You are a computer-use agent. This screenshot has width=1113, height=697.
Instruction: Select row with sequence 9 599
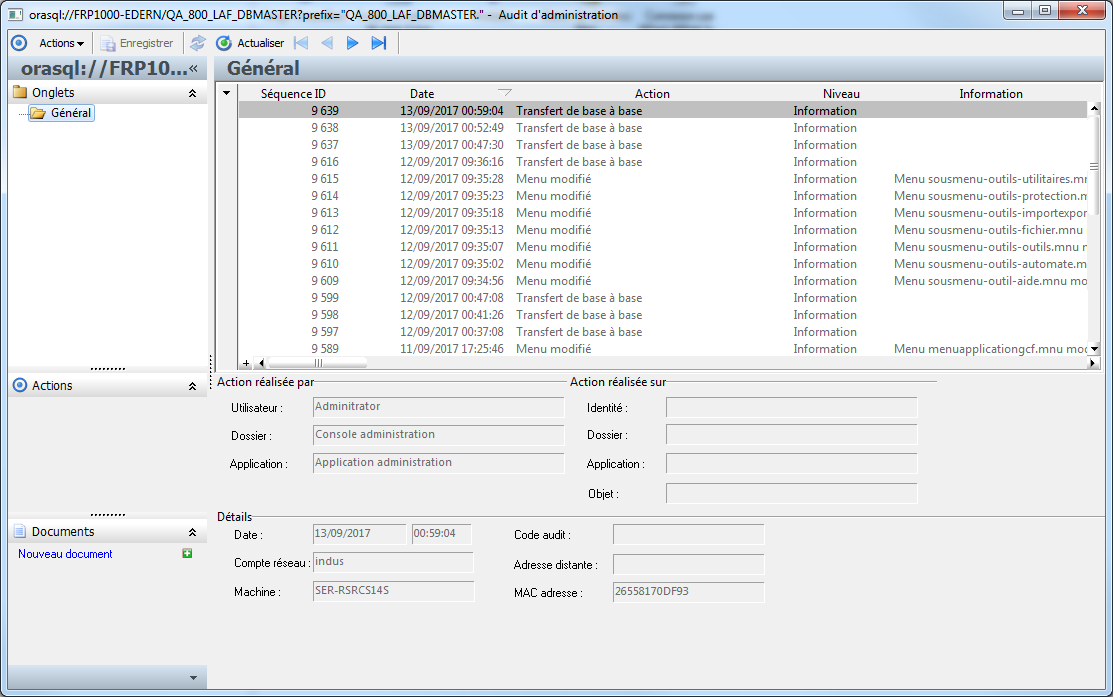[663, 298]
